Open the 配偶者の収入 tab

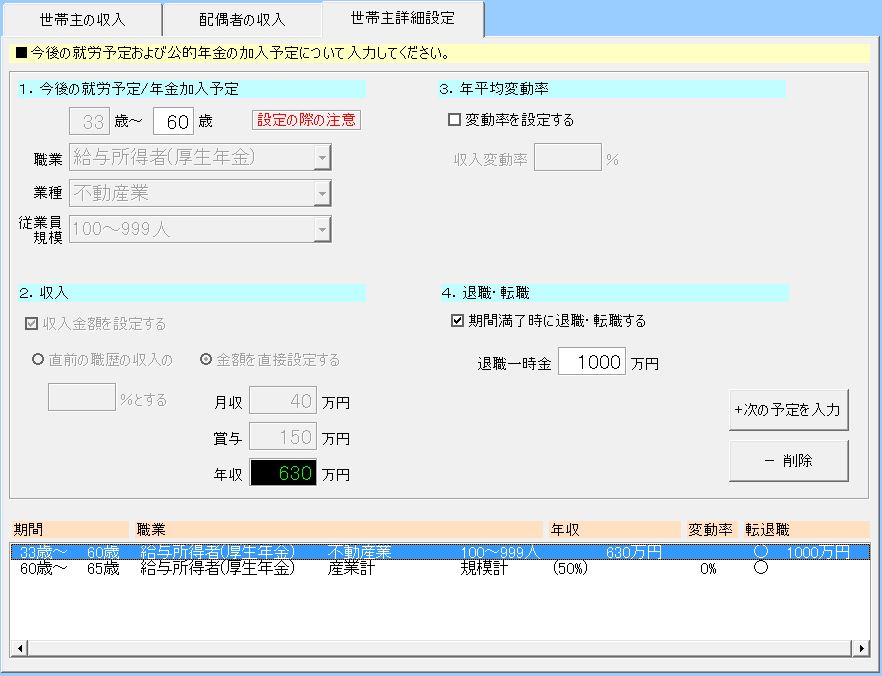(x=242, y=20)
